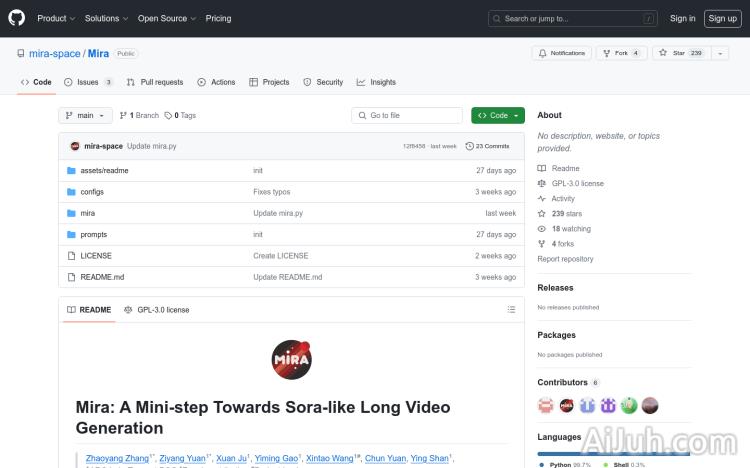Viewport: 750px width, 468px height.
Task: Click the Notifications bell button
Action: pyautogui.click(x=561, y=53)
